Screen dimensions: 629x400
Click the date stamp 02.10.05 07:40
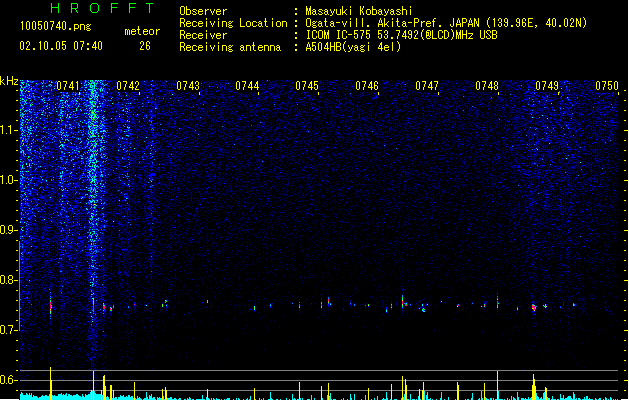[x=61, y=46]
